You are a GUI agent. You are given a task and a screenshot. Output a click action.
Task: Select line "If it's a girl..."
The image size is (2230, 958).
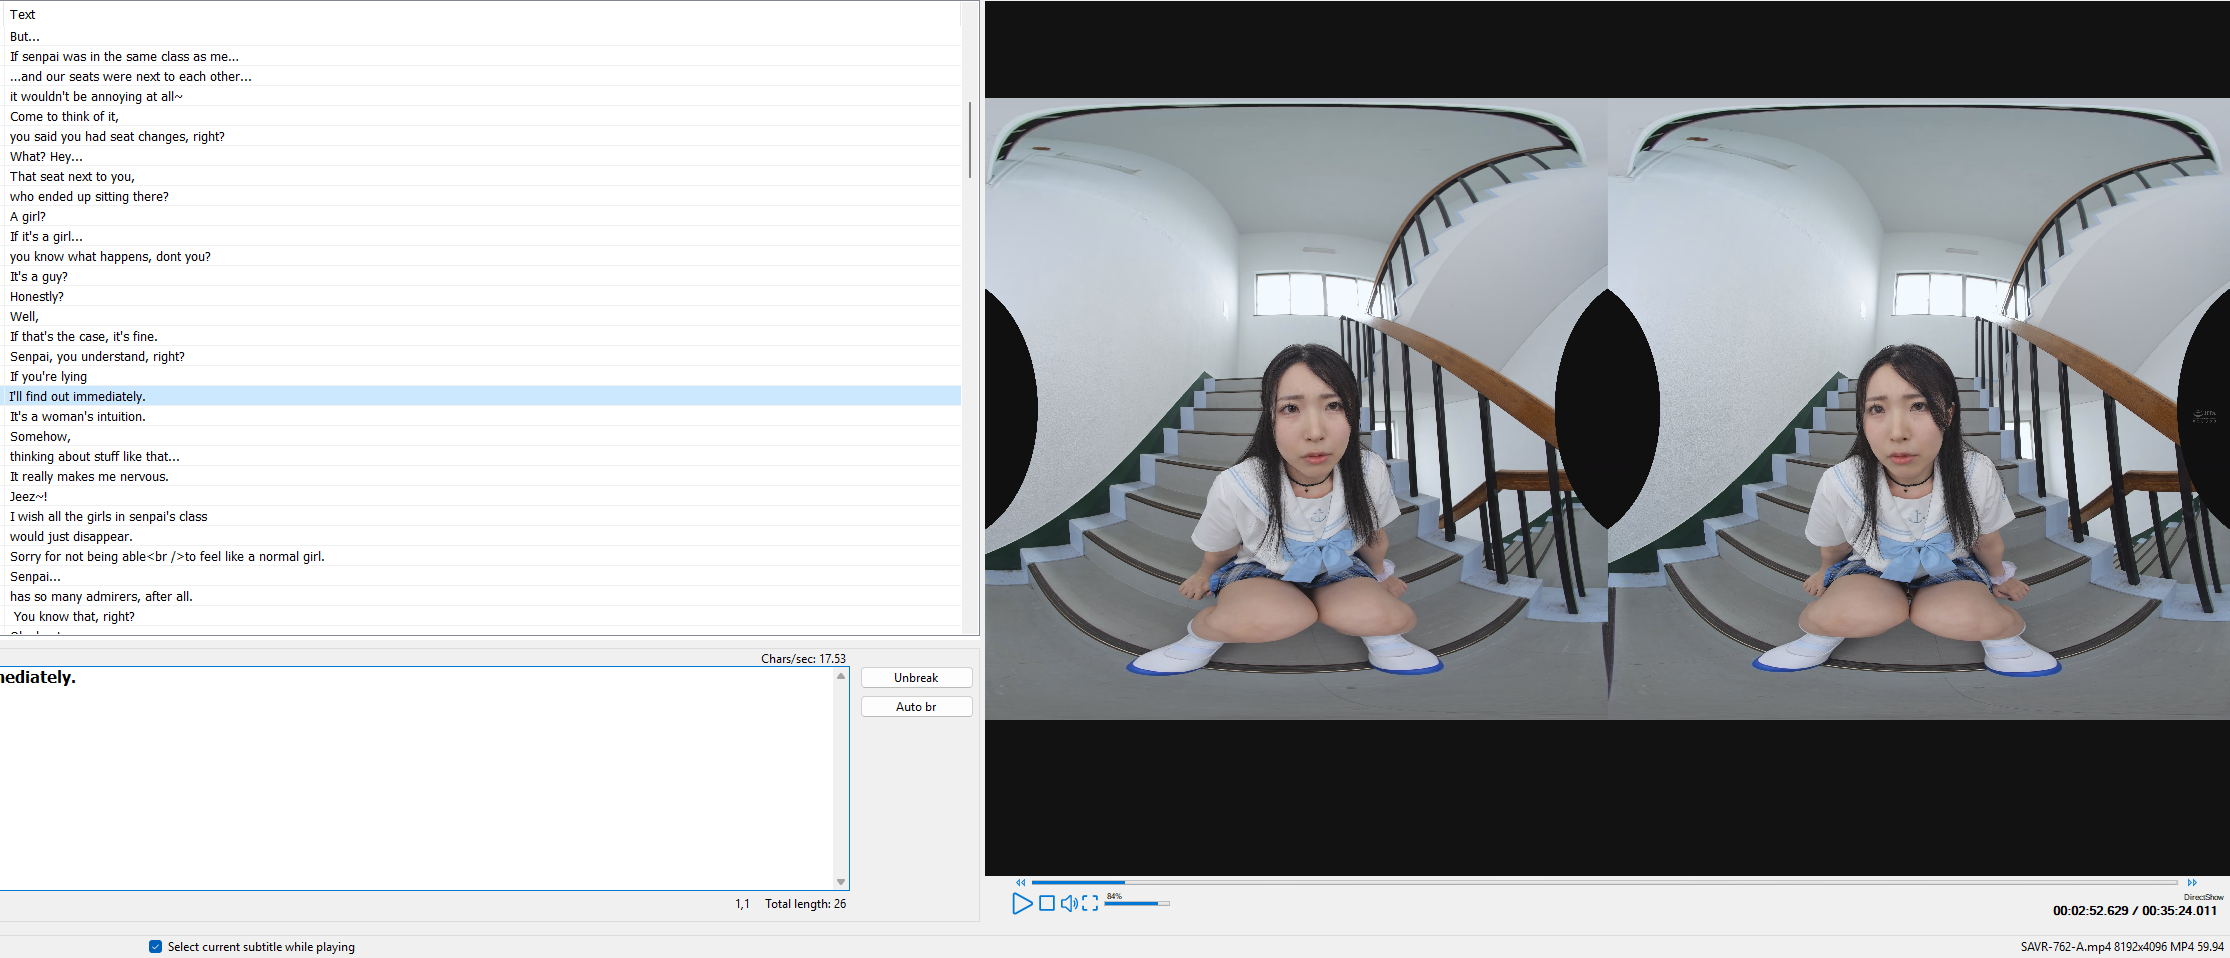coord(482,237)
